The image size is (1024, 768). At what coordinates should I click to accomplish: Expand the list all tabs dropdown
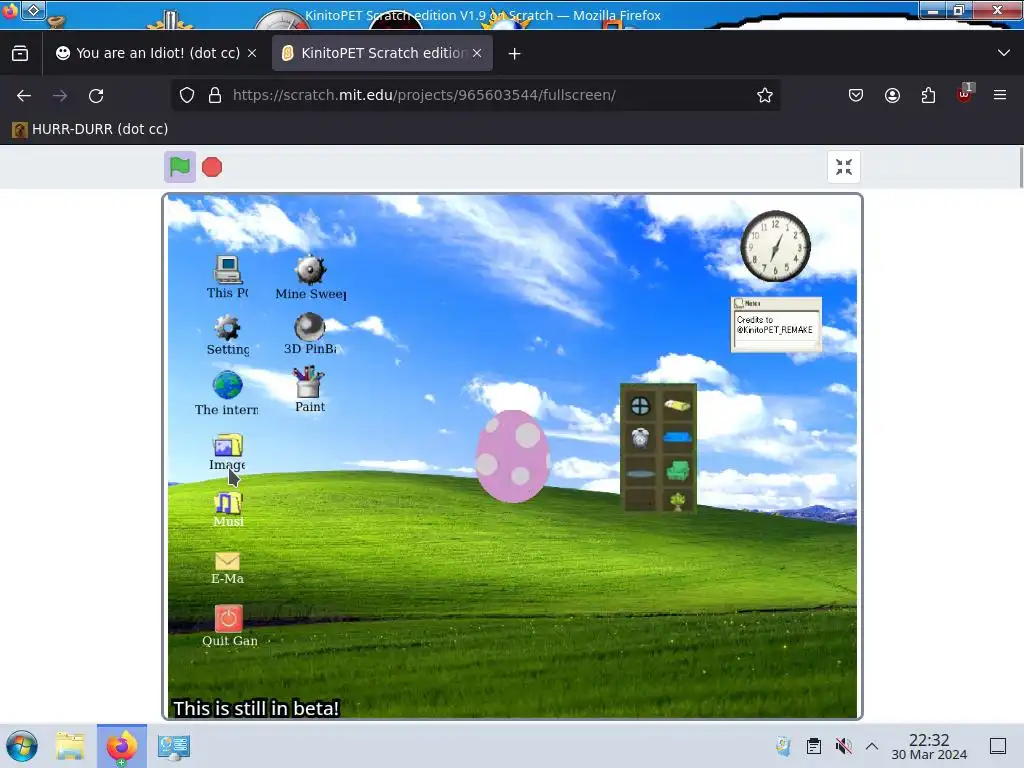pos(1004,53)
